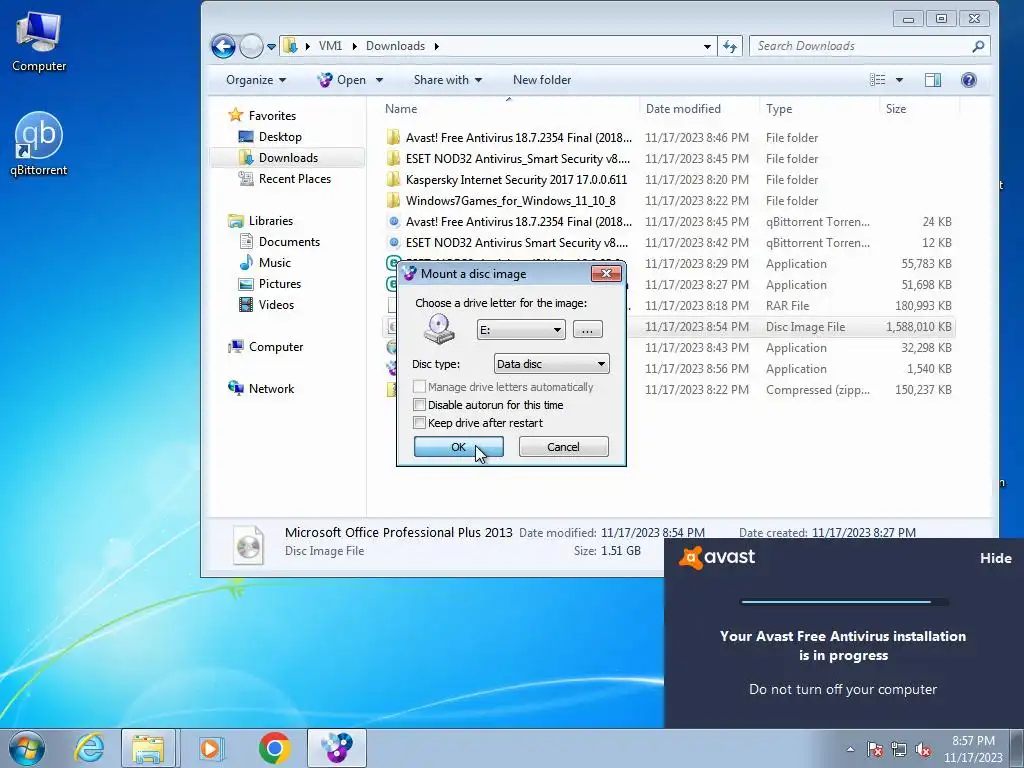
Task: Click the clock showing 8:57 PM
Action: (973, 741)
